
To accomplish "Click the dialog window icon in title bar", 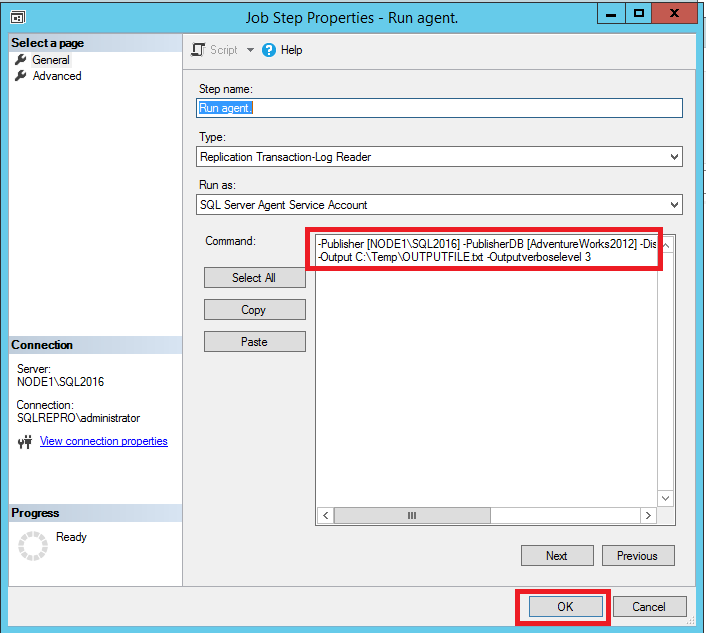I will click(x=18, y=18).
